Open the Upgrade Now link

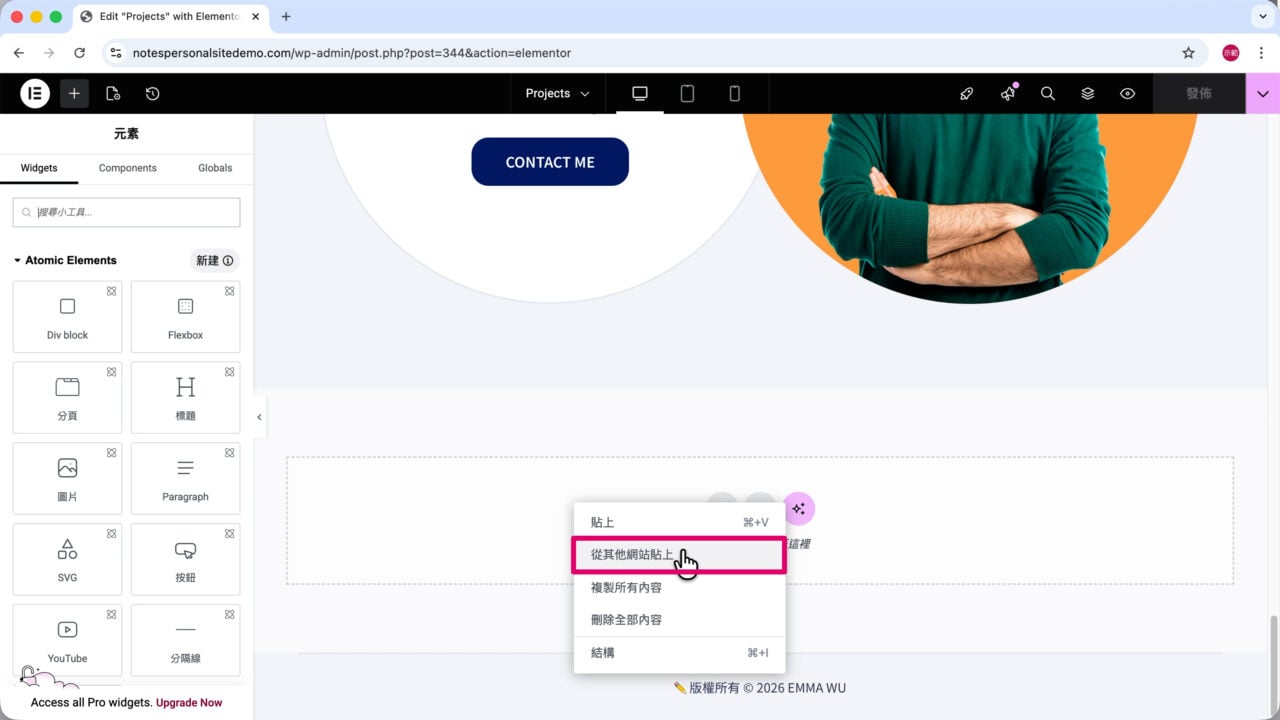pos(189,702)
